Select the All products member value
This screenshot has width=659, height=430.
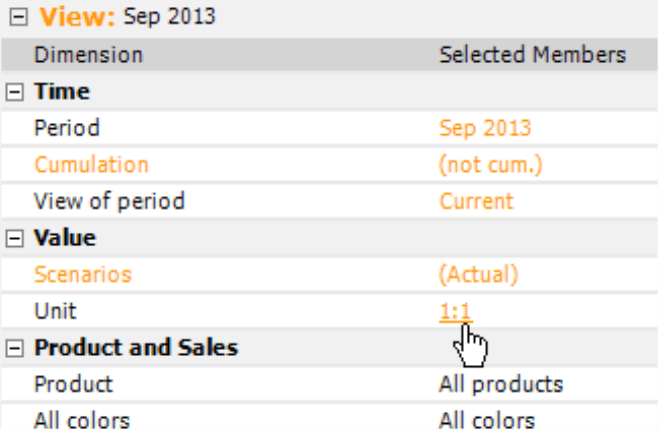point(501,384)
